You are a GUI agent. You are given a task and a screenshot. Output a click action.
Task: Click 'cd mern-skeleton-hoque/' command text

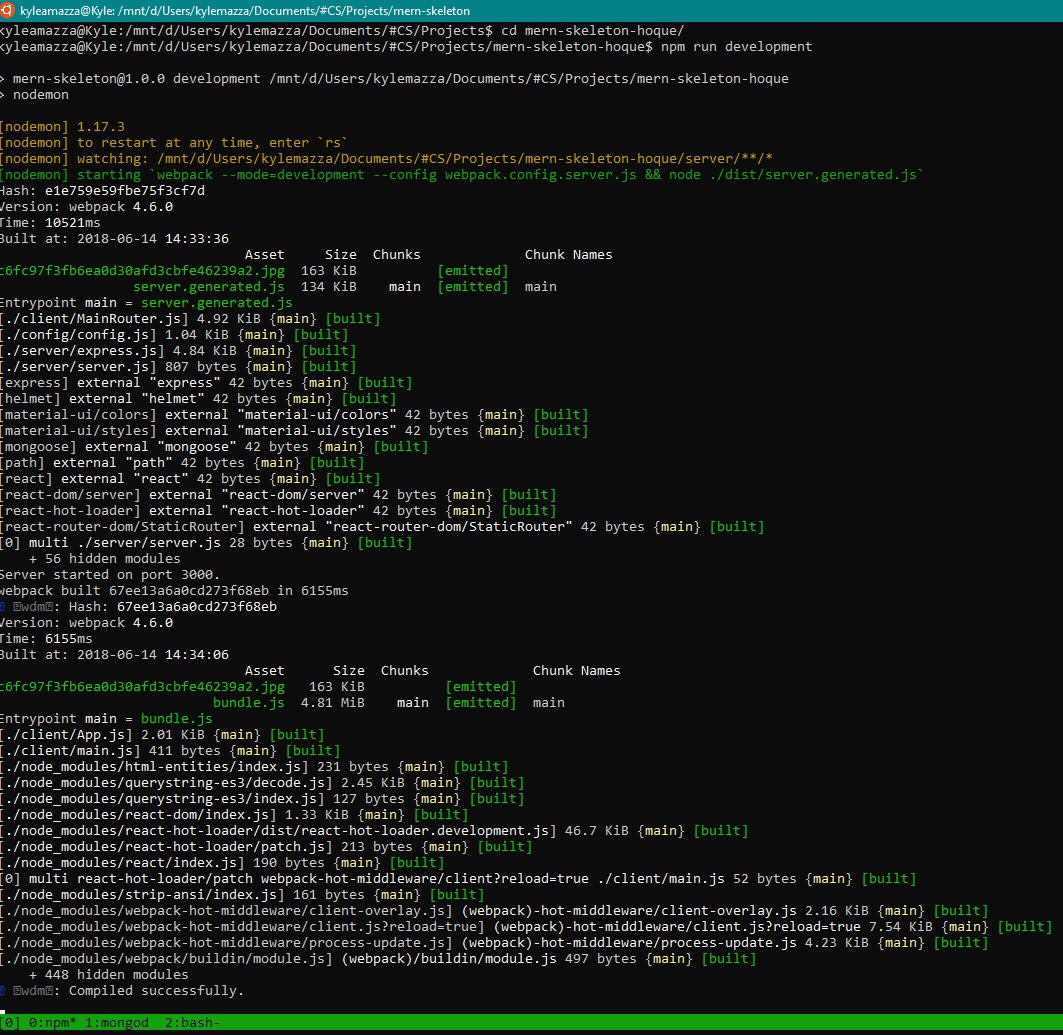(x=593, y=31)
